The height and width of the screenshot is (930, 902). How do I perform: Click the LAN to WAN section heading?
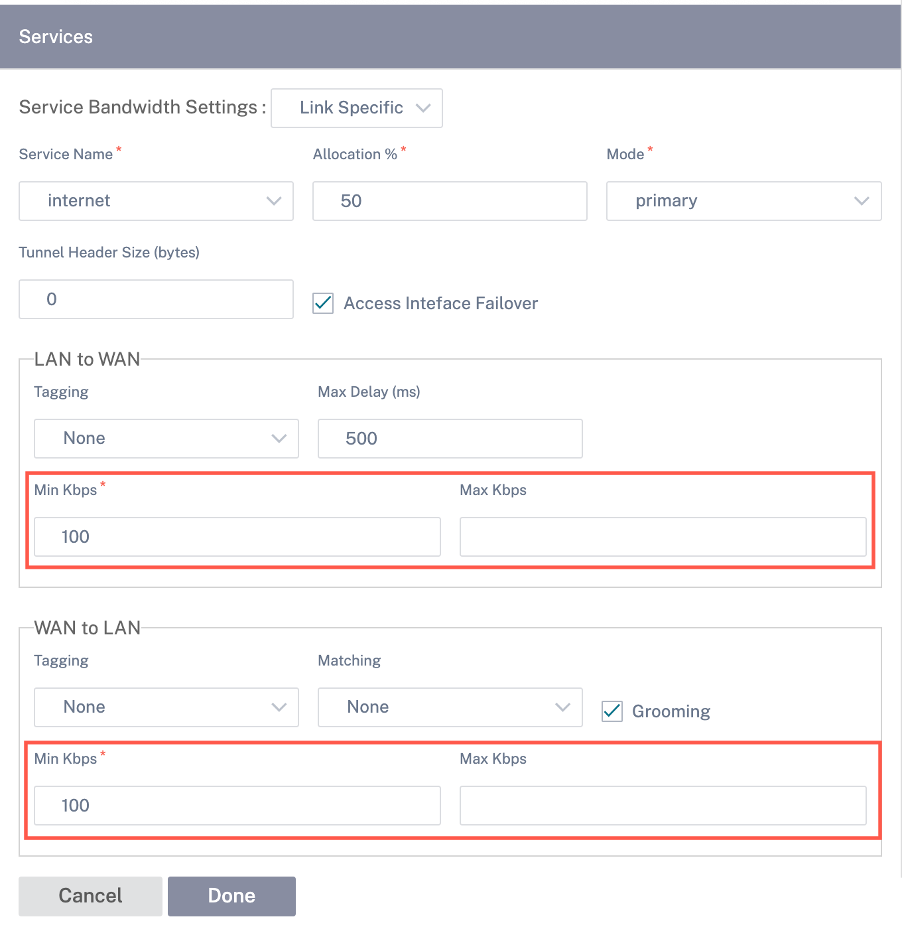click(87, 359)
